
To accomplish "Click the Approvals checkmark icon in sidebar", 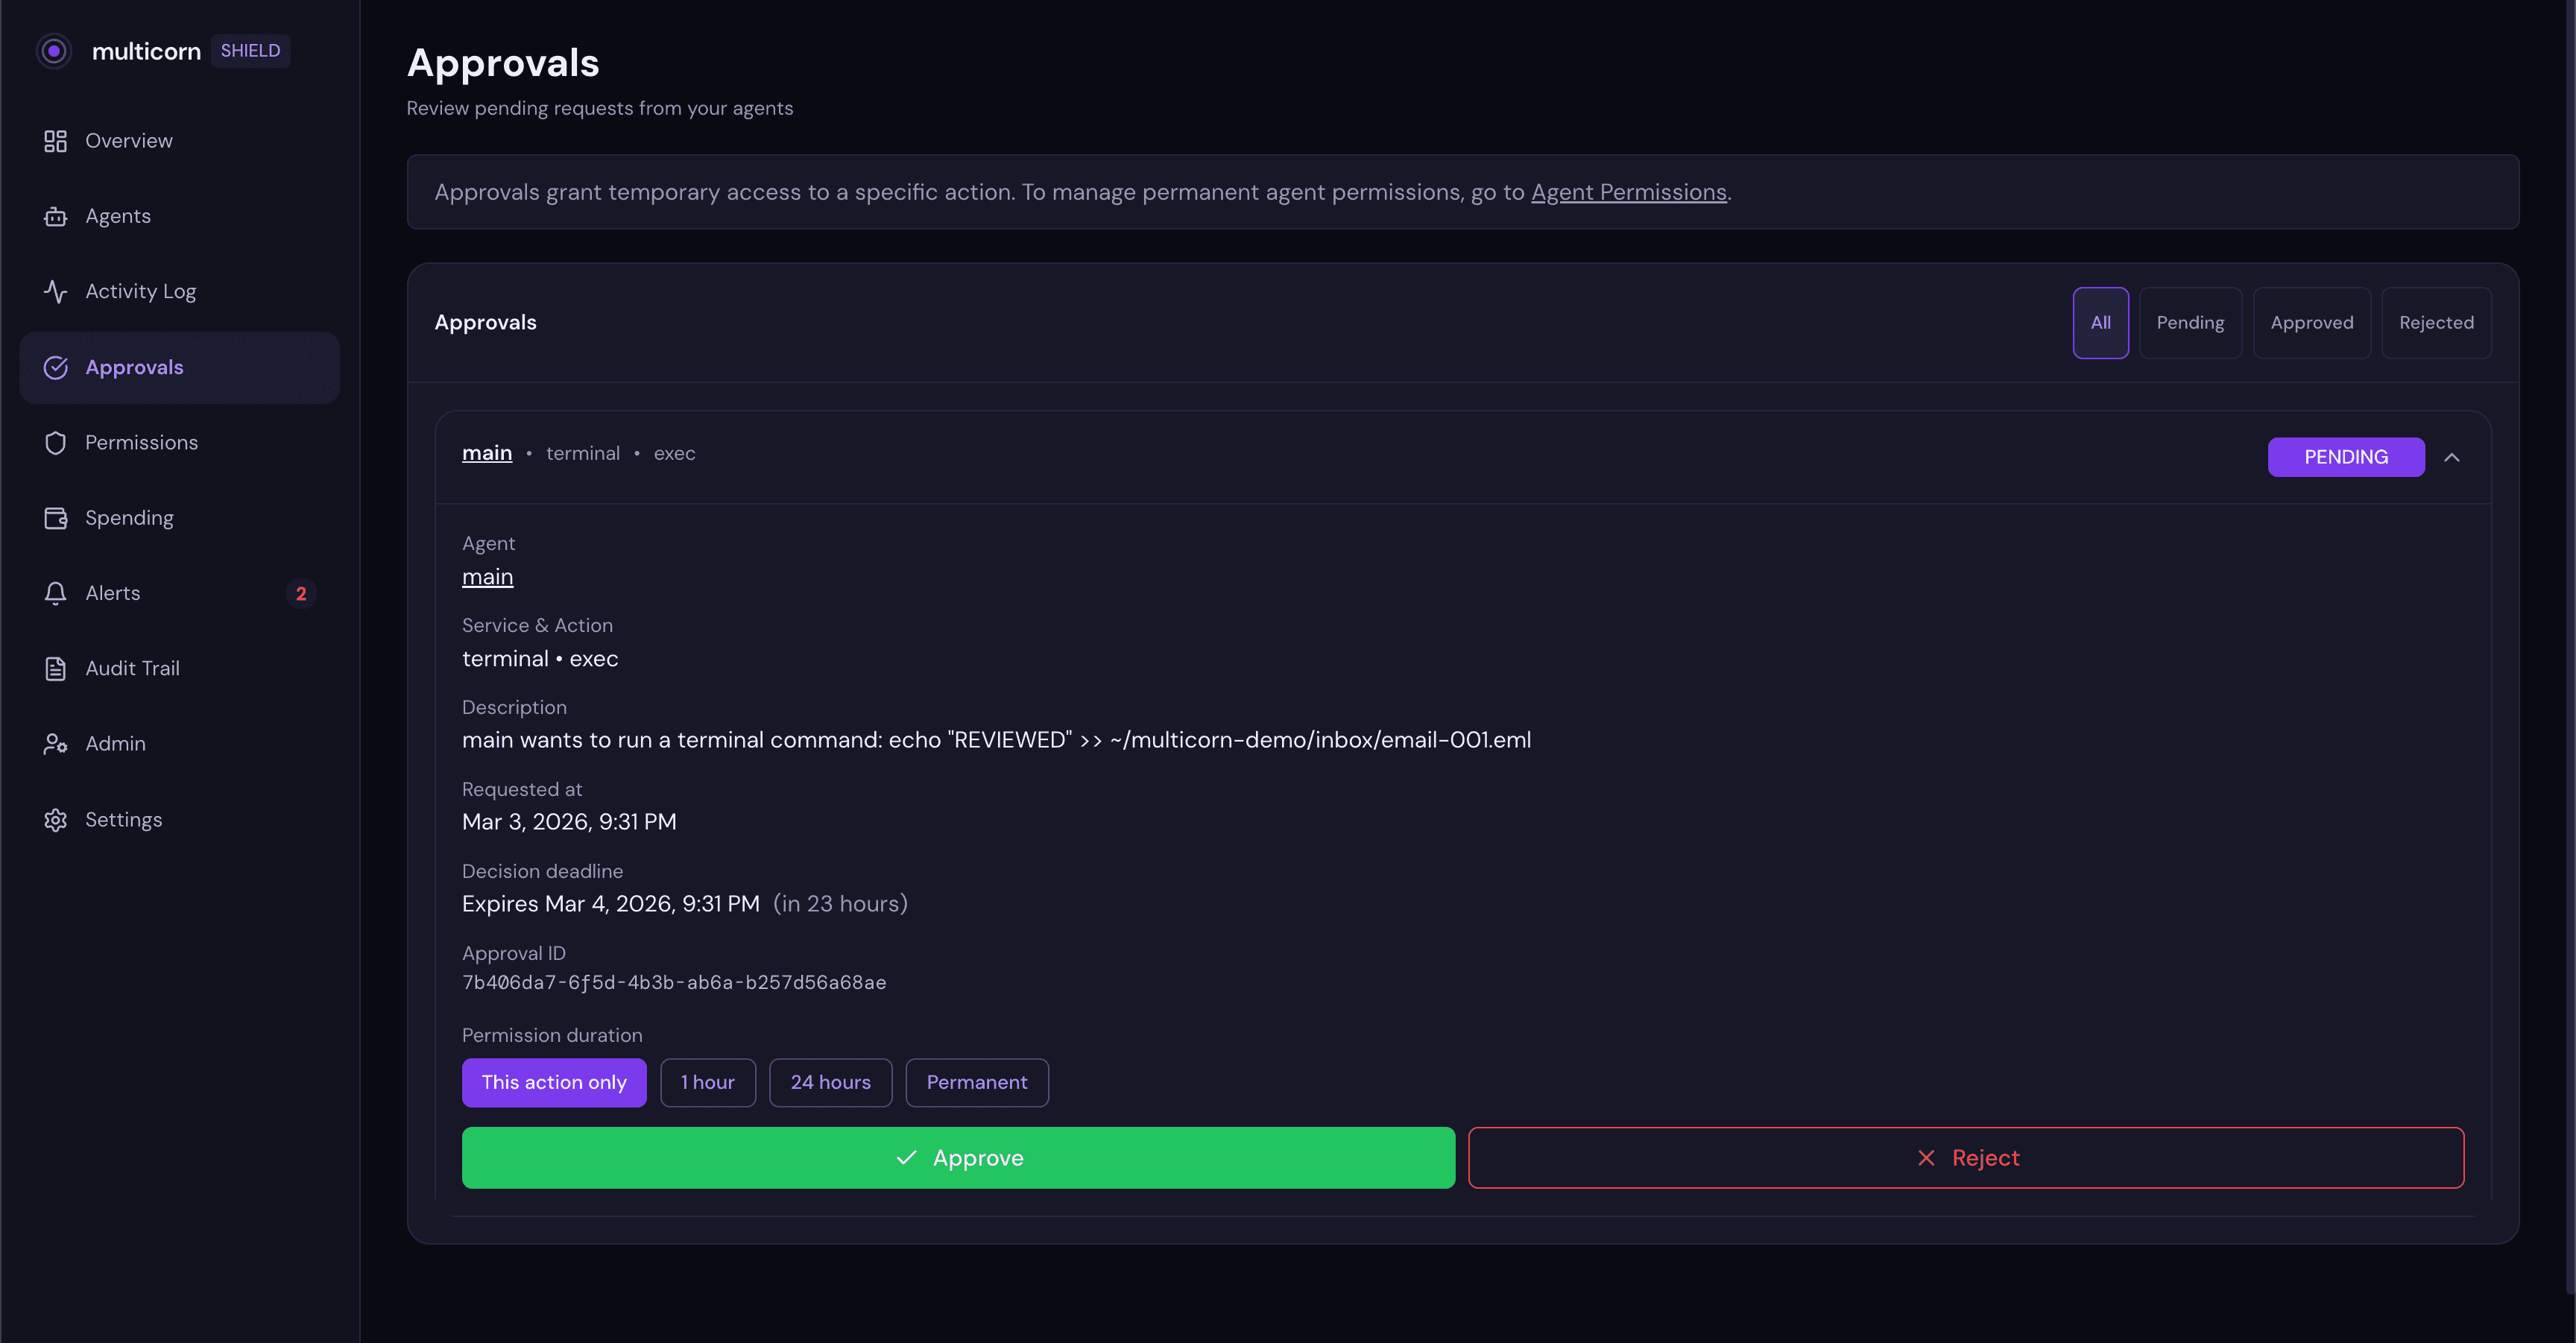I will 55,367.
